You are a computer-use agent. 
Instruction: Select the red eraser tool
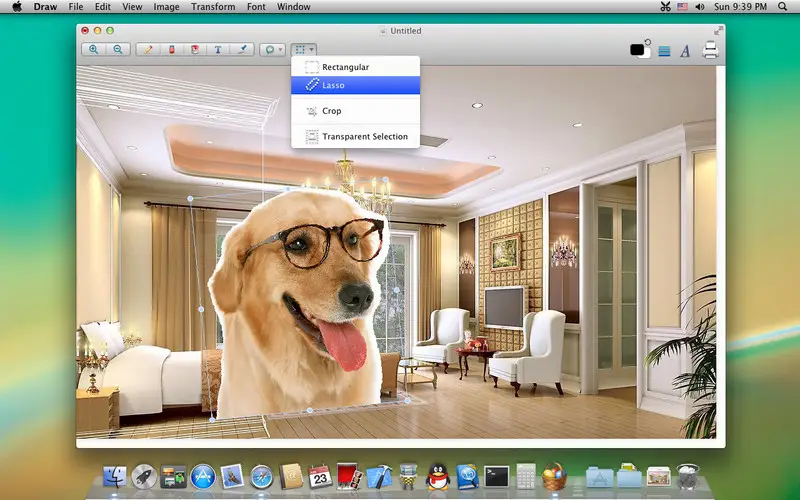tap(171, 49)
